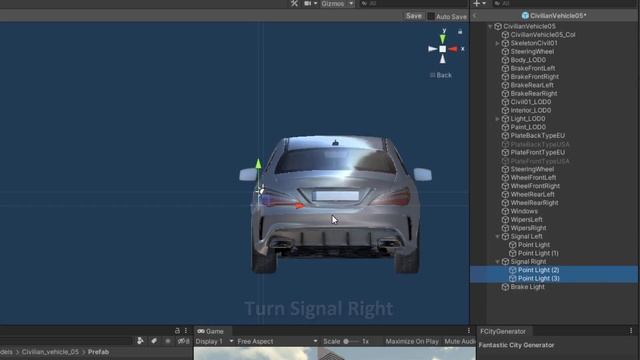640x360 pixels.
Task: Click the Save prefab button
Action: pos(413,16)
